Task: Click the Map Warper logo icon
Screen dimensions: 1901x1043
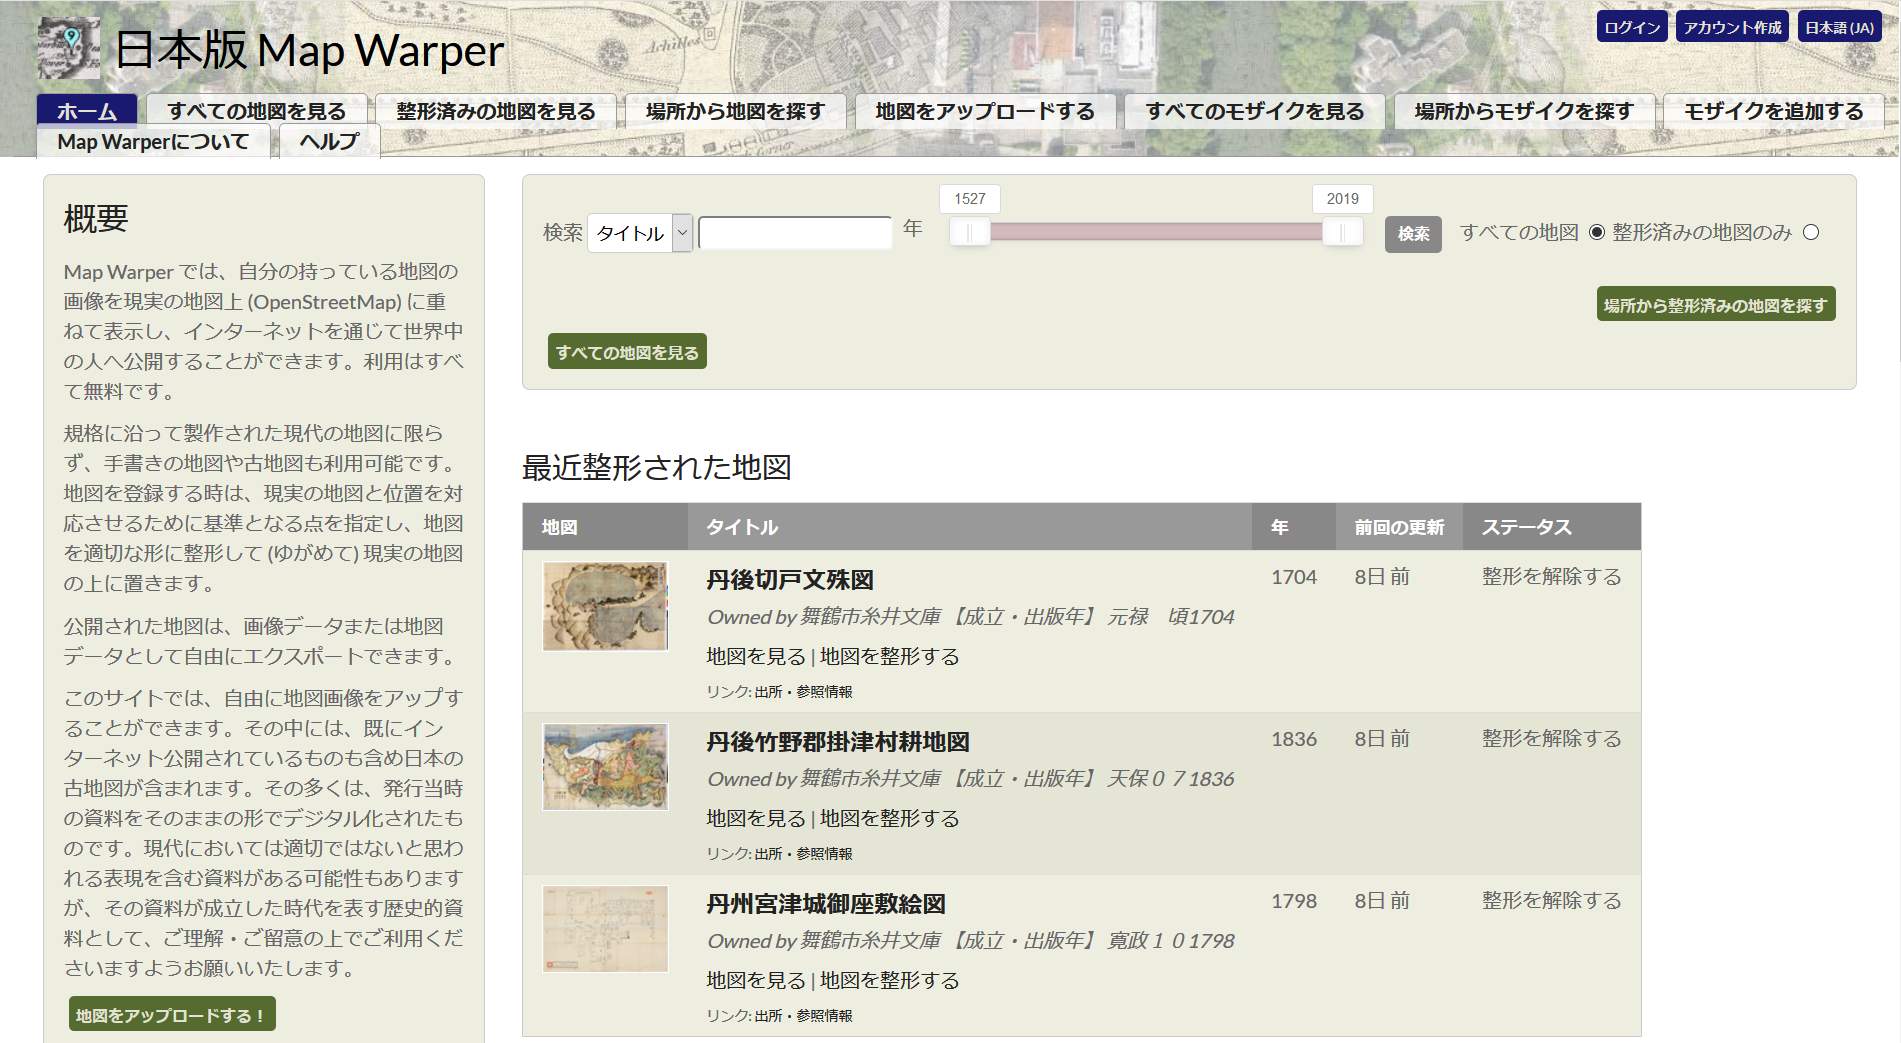Action: pos(69,48)
